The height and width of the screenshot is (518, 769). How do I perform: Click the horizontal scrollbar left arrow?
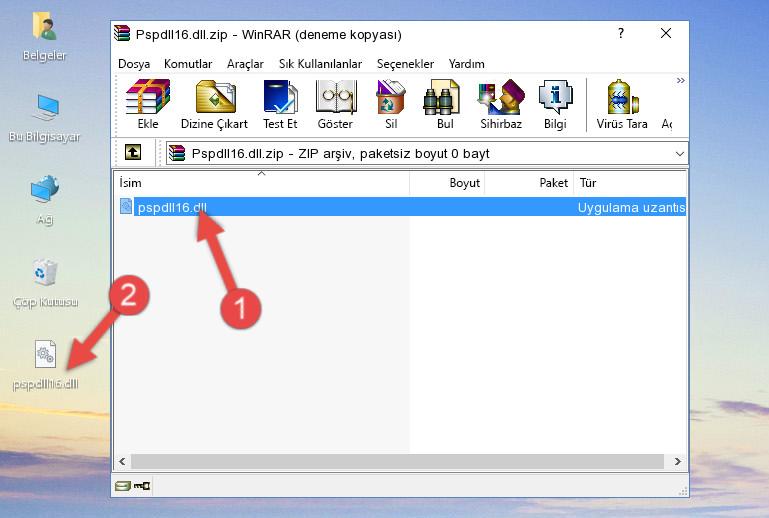pos(122,461)
